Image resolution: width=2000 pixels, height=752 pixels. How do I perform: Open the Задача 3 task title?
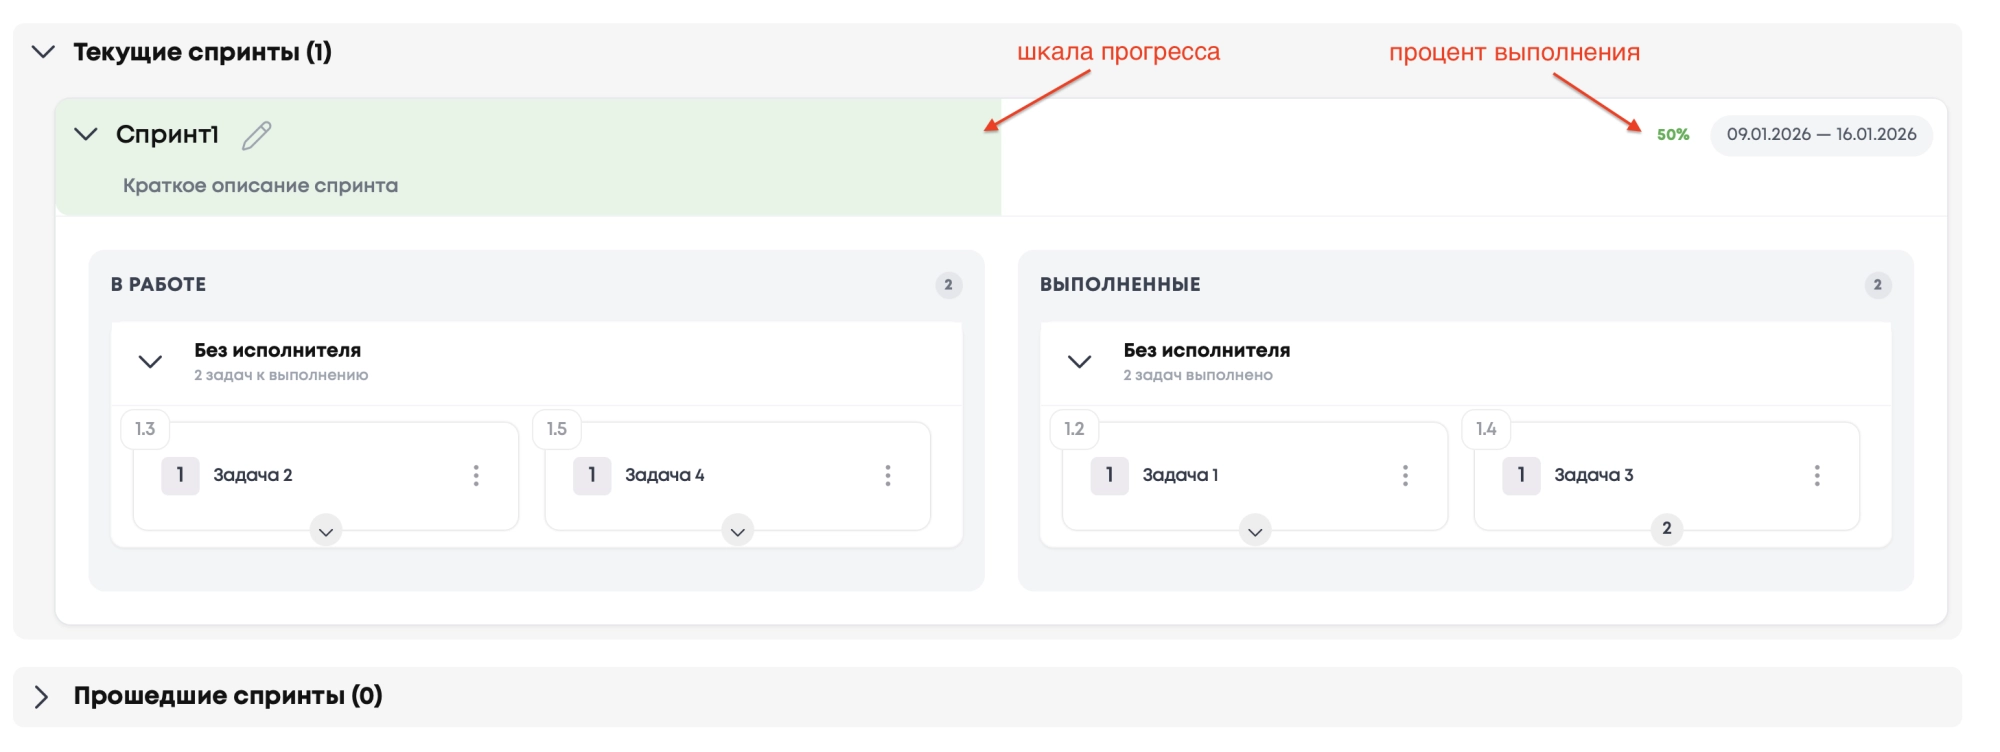coord(1593,475)
